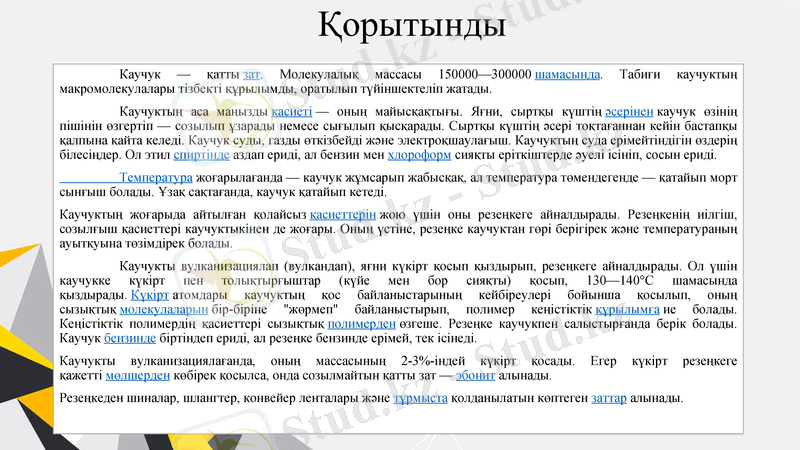Follow the 'спиртінде' link
This screenshot has height=450, width=800.
point(202,155)
